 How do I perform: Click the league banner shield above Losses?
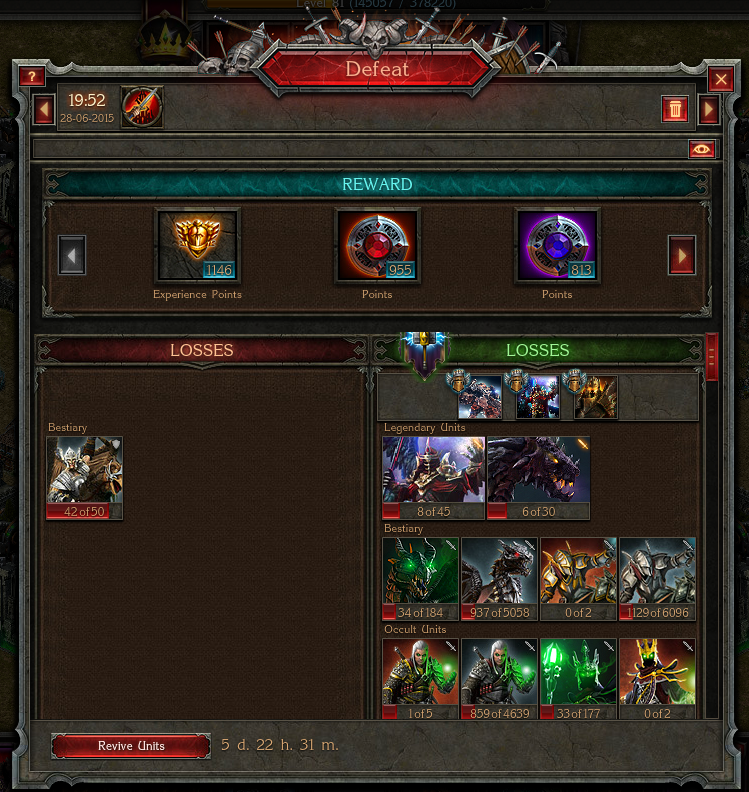[424, 355]
